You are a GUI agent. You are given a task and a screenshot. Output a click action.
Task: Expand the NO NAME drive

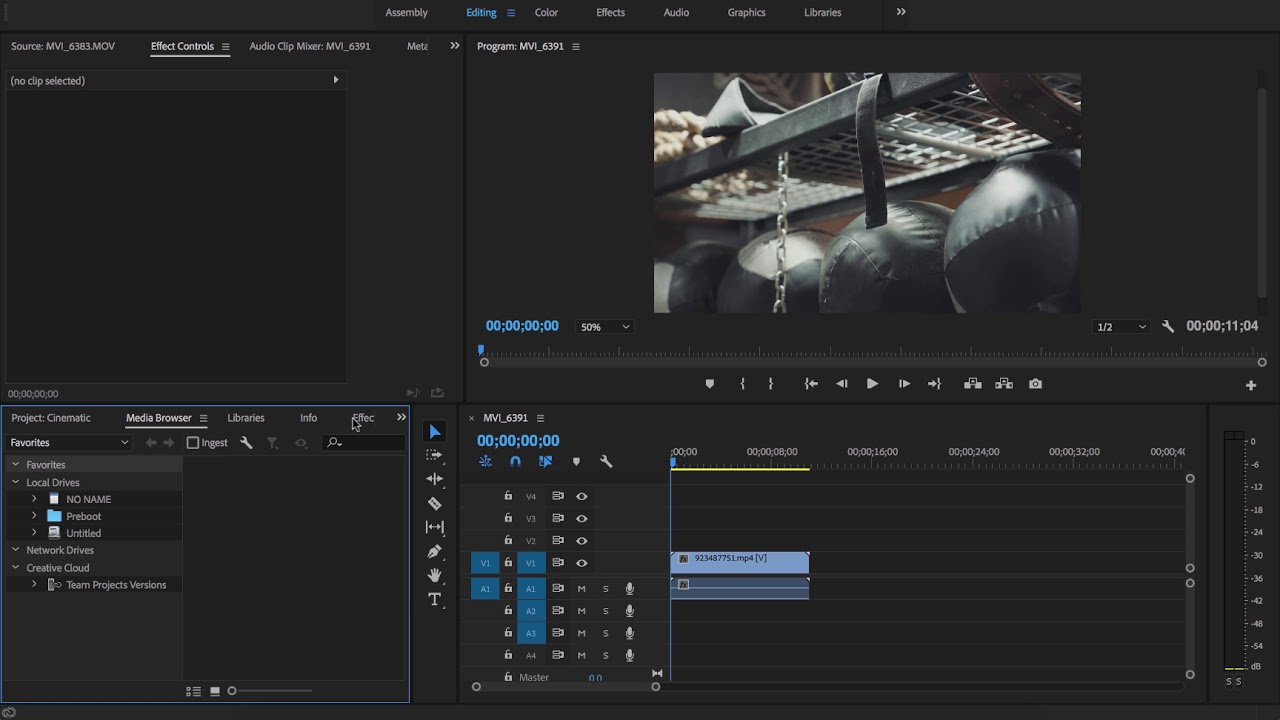click(34, 499)
